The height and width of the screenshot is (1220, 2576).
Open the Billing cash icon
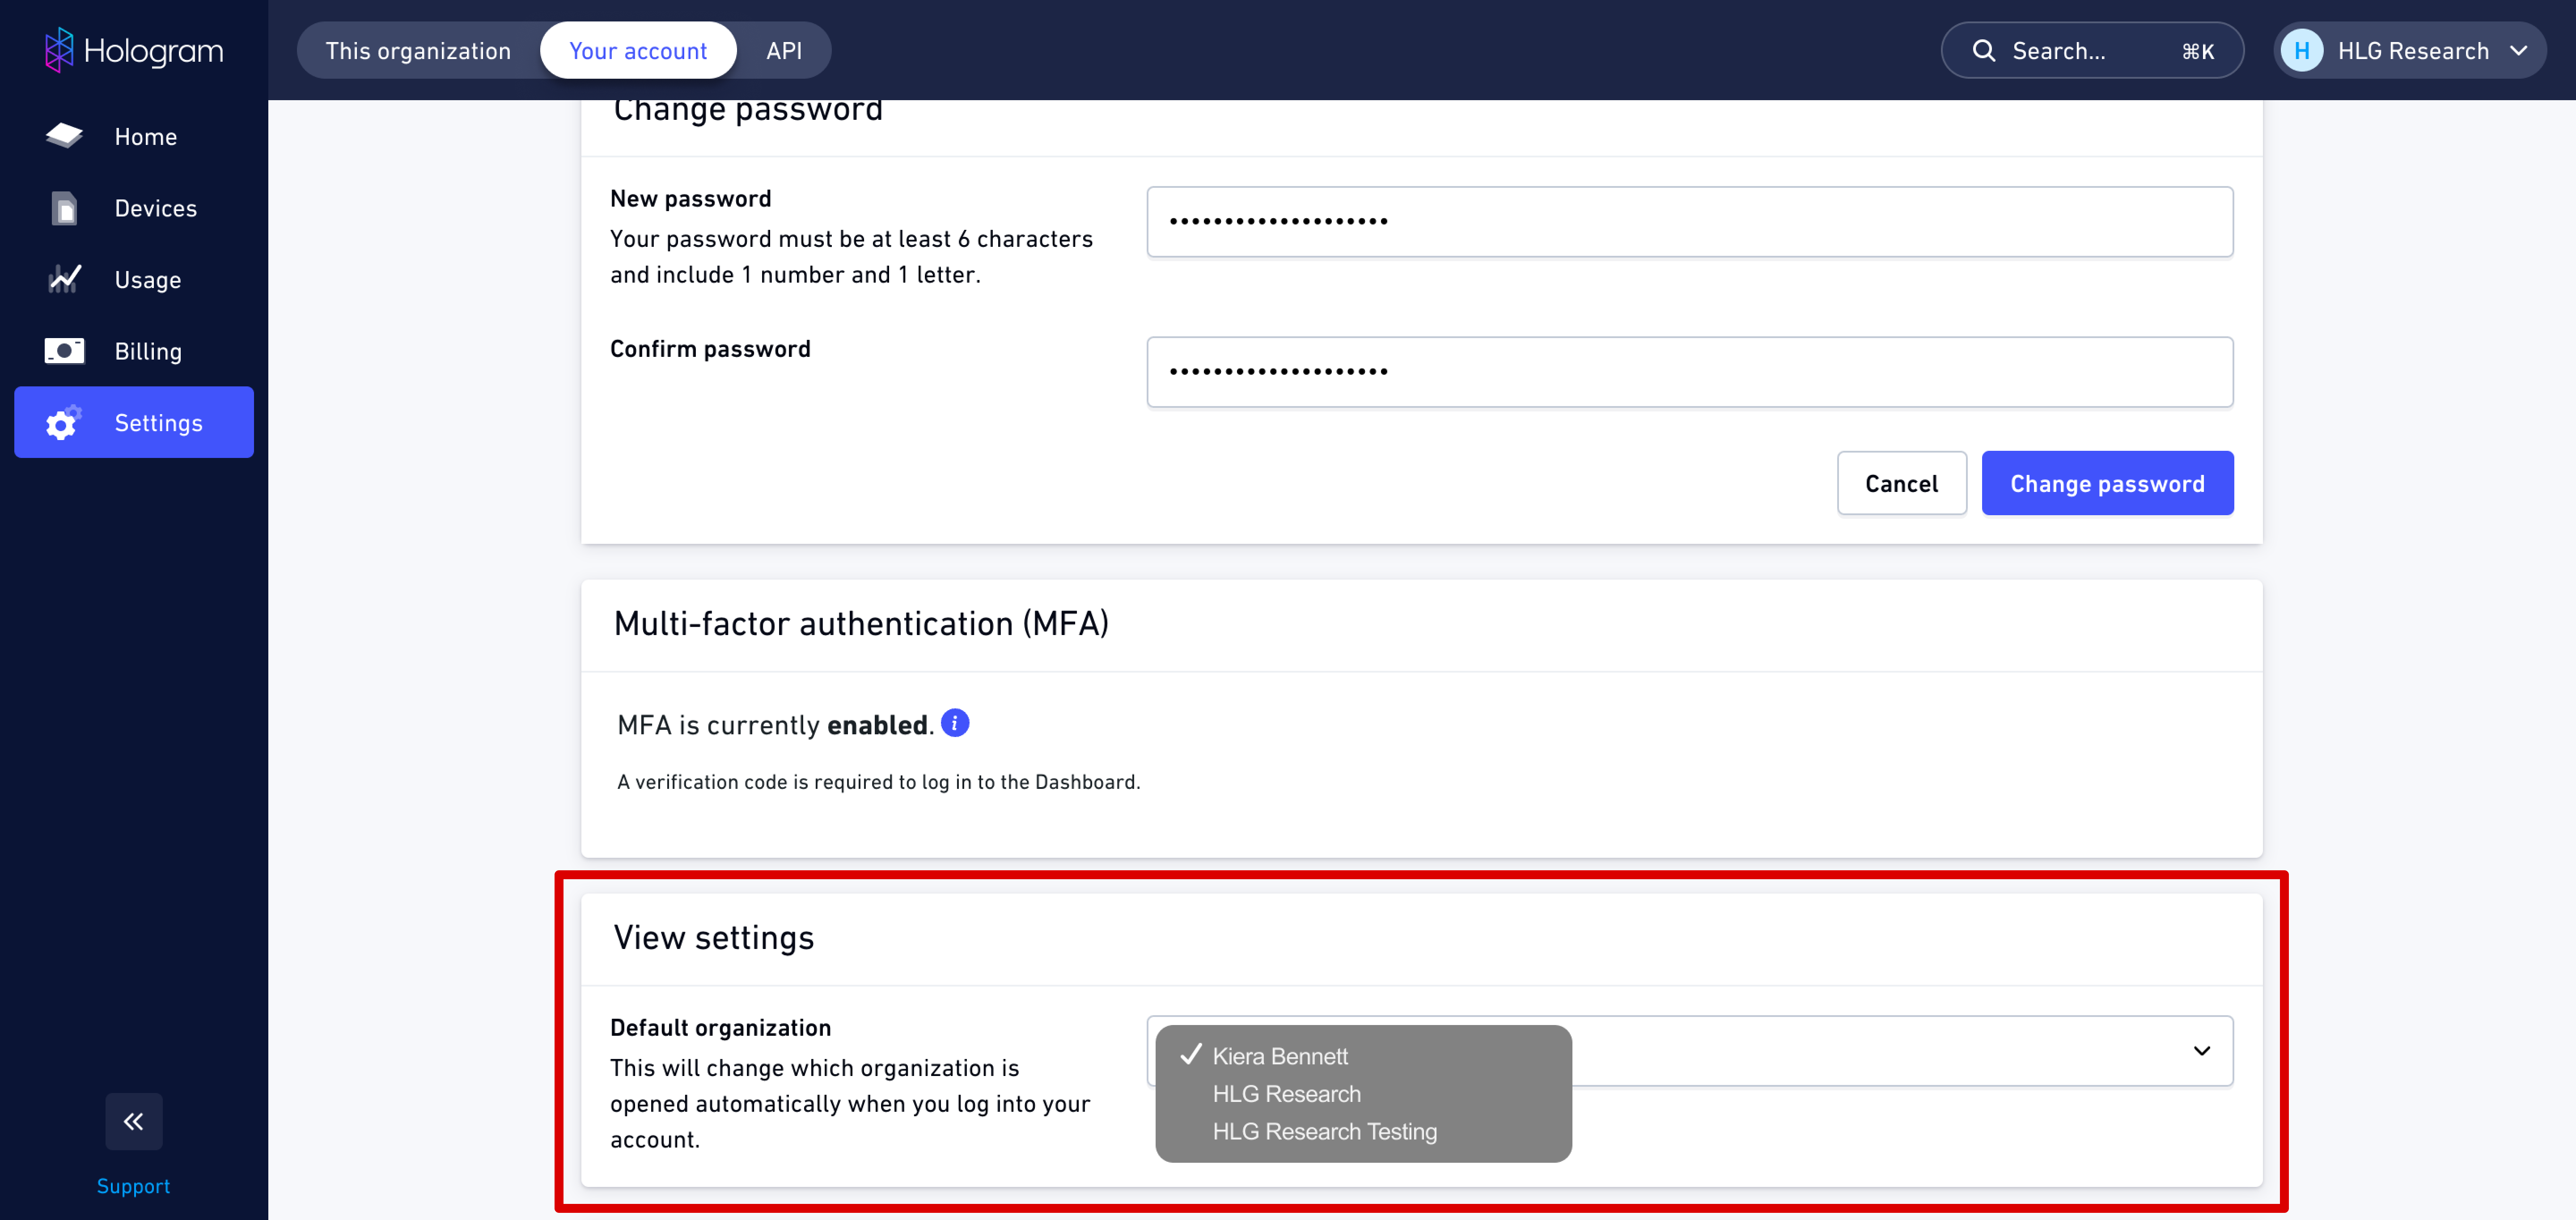click(x=64, y=351)
